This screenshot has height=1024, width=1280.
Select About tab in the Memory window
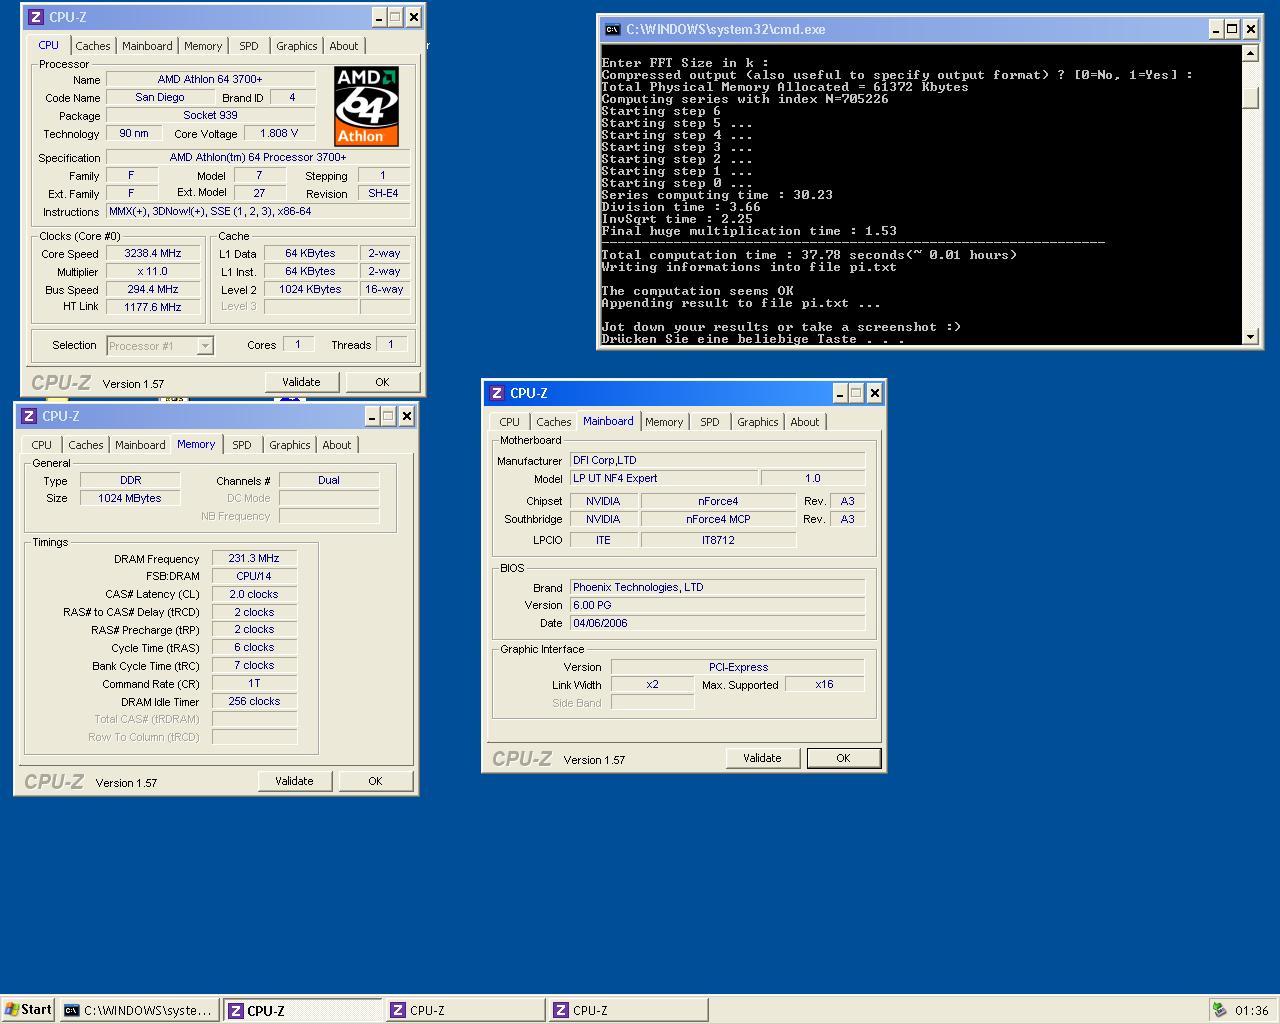(x=337, y=445)
